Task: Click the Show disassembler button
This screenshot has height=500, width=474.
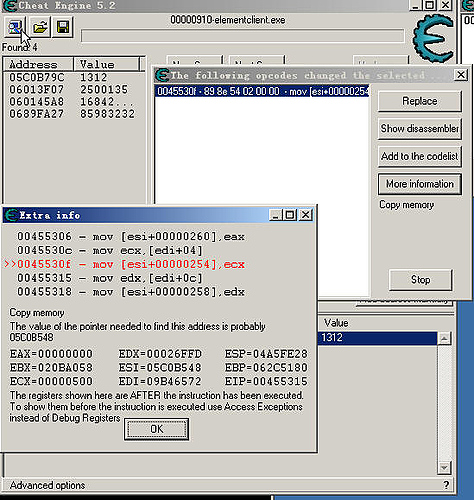Action: click(420, 129)
